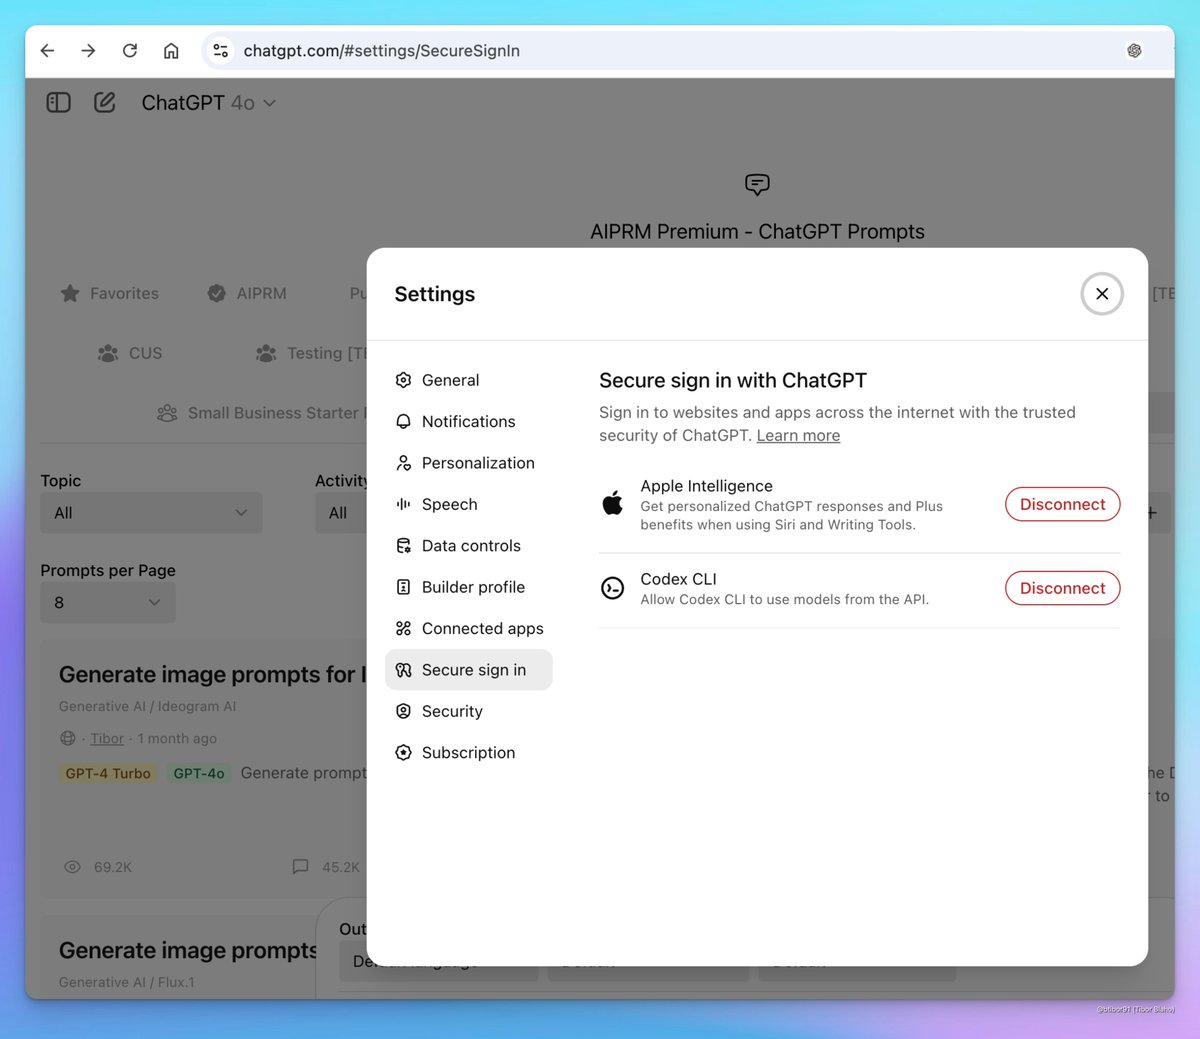Go forward in browser history
1200x1039 pixels.
tap(88, 51)
